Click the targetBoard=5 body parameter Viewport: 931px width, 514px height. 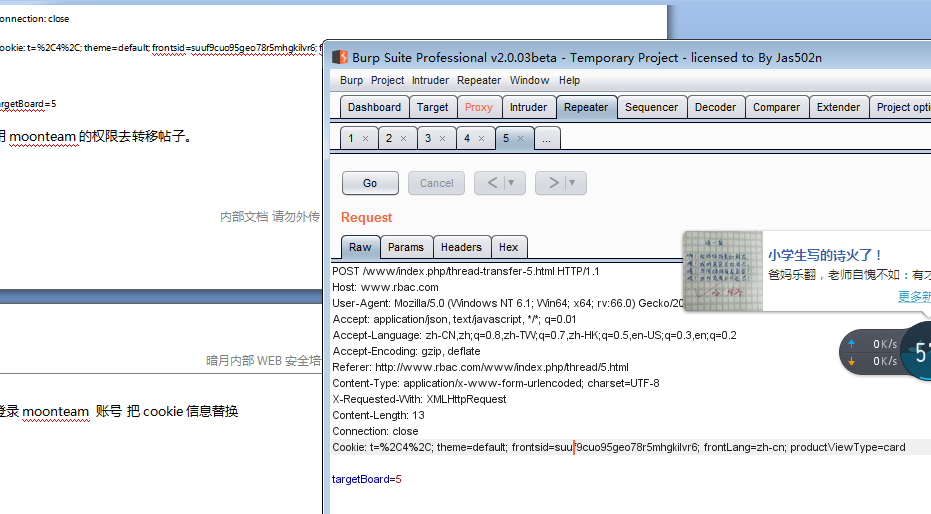[366, 479]
